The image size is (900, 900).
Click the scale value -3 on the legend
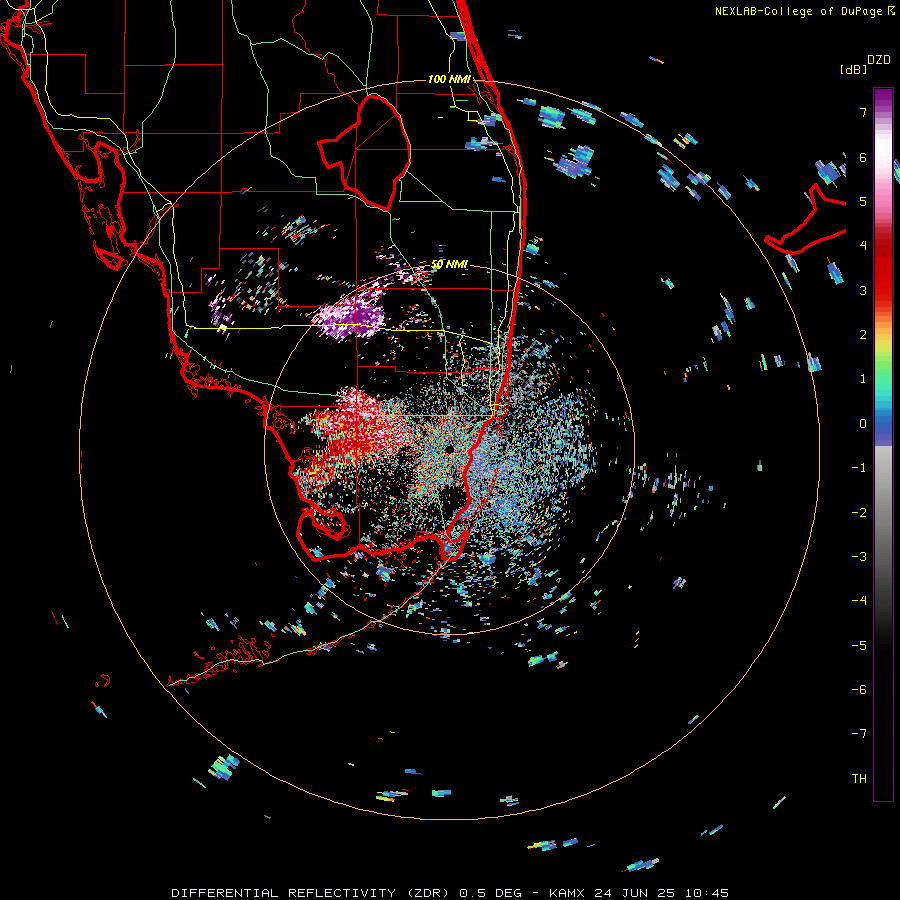point(859,556)
